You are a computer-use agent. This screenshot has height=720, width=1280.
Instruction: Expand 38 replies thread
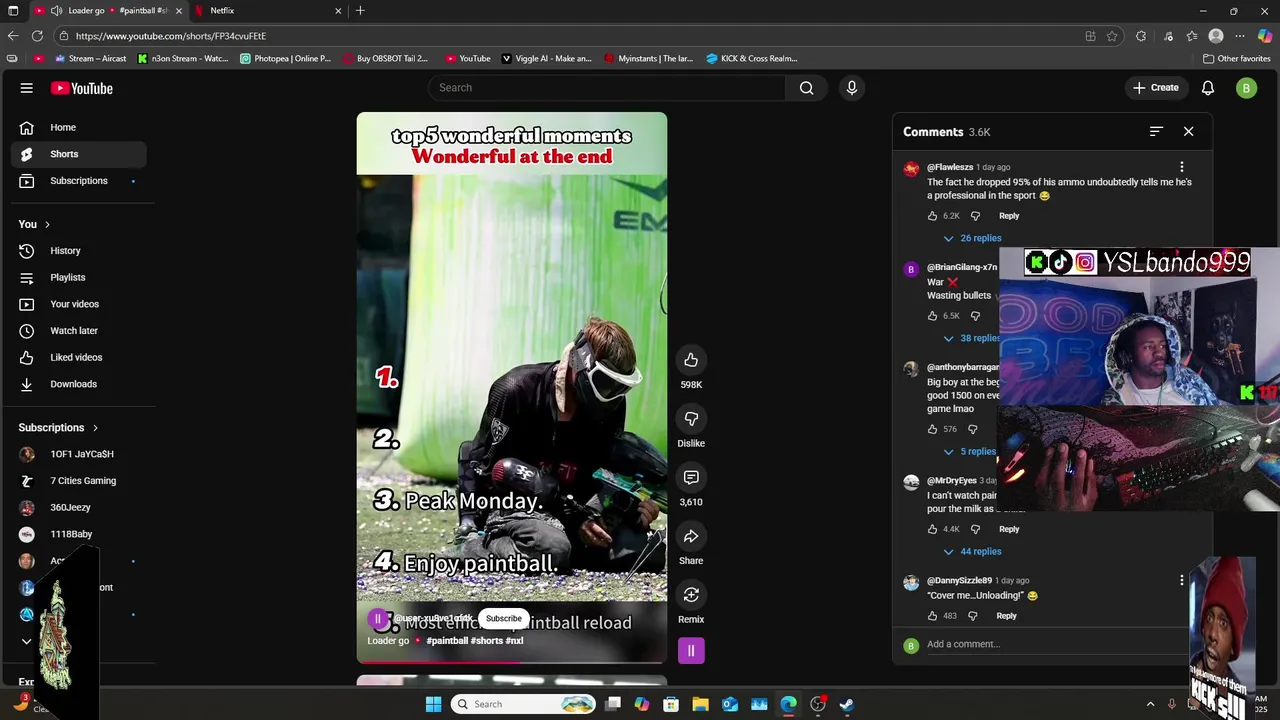pos(970,338)
